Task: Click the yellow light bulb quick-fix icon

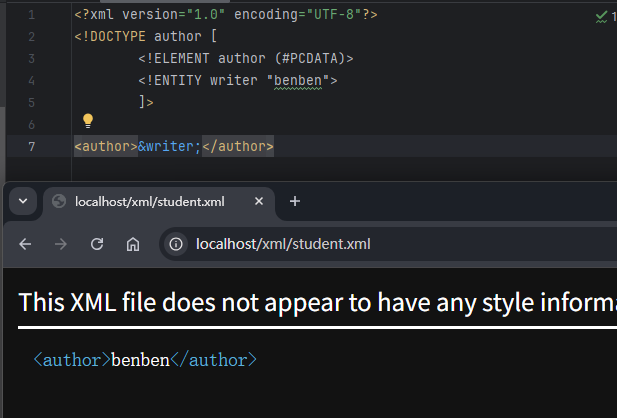Action: coord(87,121)
